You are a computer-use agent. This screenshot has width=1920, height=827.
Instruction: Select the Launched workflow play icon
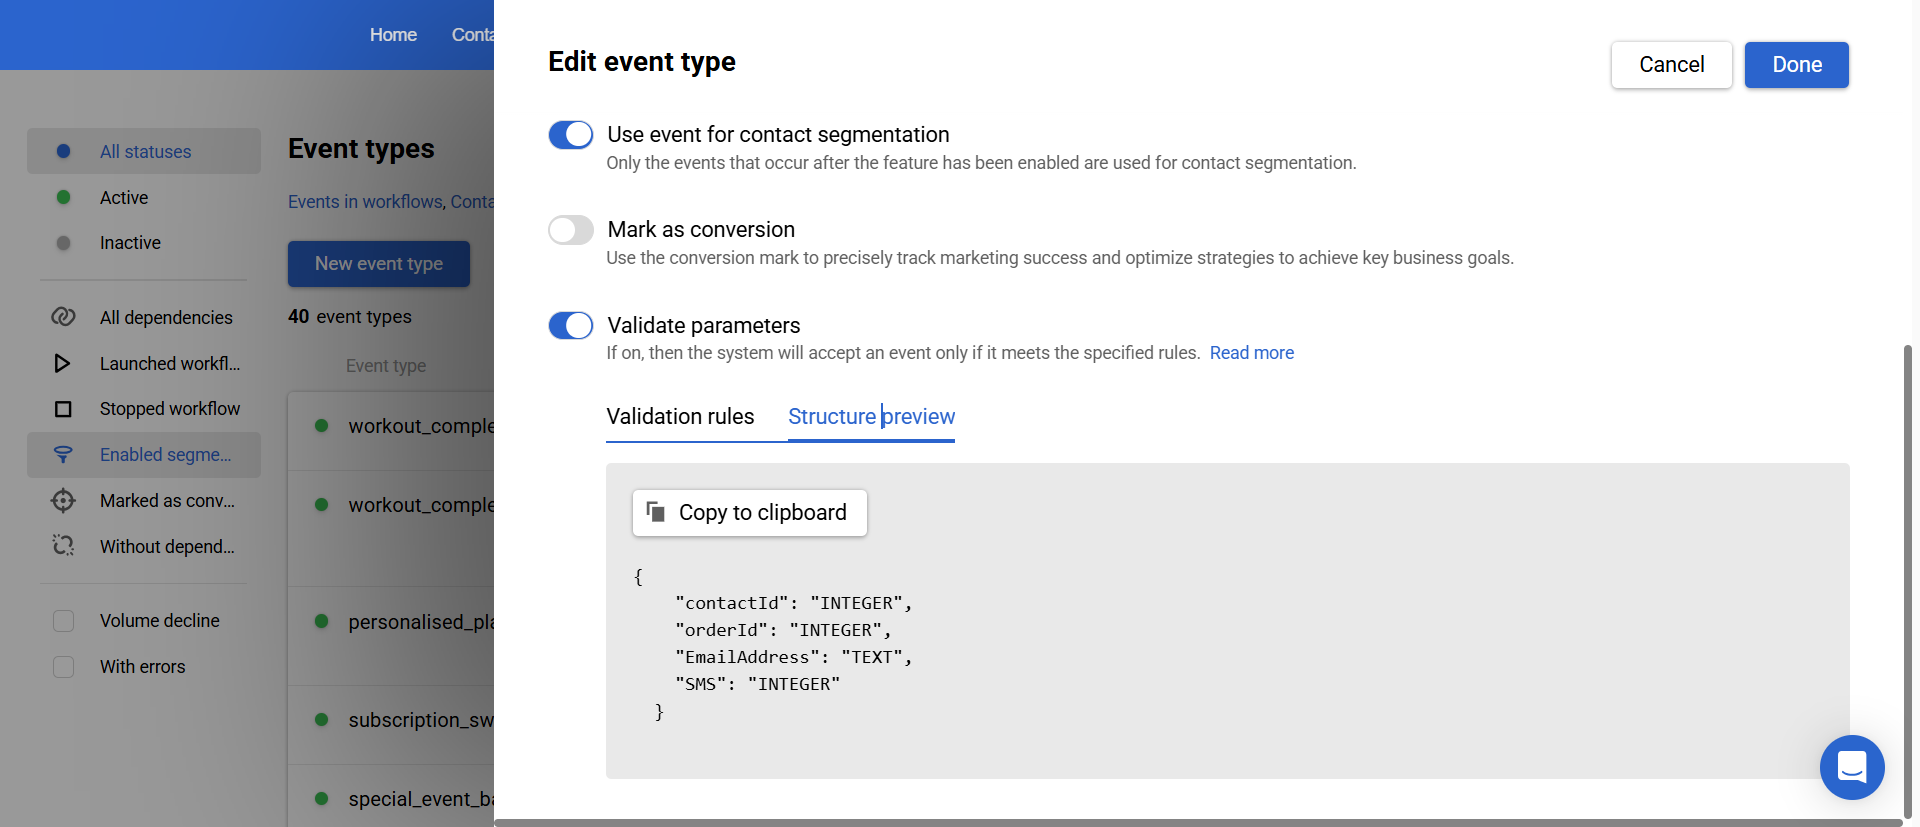coord(62,363)
